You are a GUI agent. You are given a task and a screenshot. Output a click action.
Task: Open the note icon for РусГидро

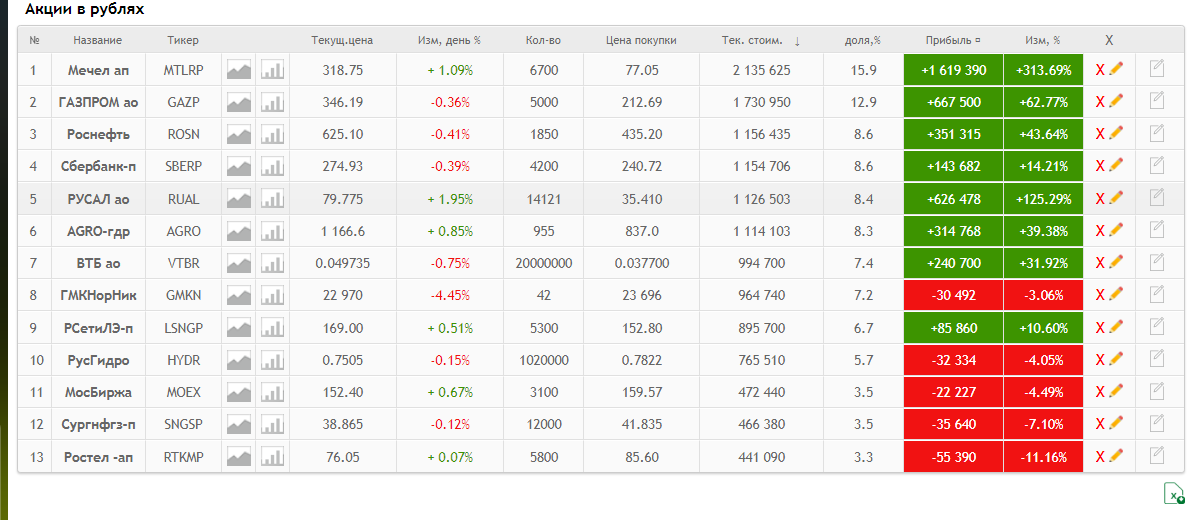pyautogui.click(x=1157, y=358)
